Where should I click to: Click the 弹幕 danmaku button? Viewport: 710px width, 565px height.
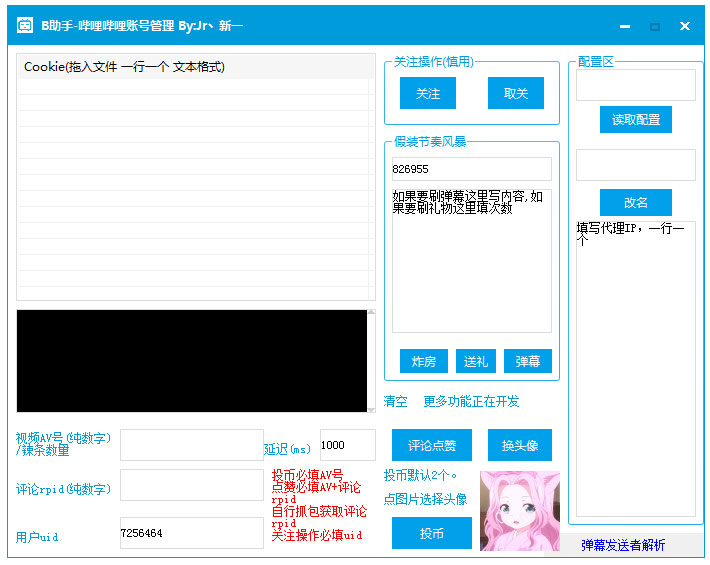tap(527, 361)
